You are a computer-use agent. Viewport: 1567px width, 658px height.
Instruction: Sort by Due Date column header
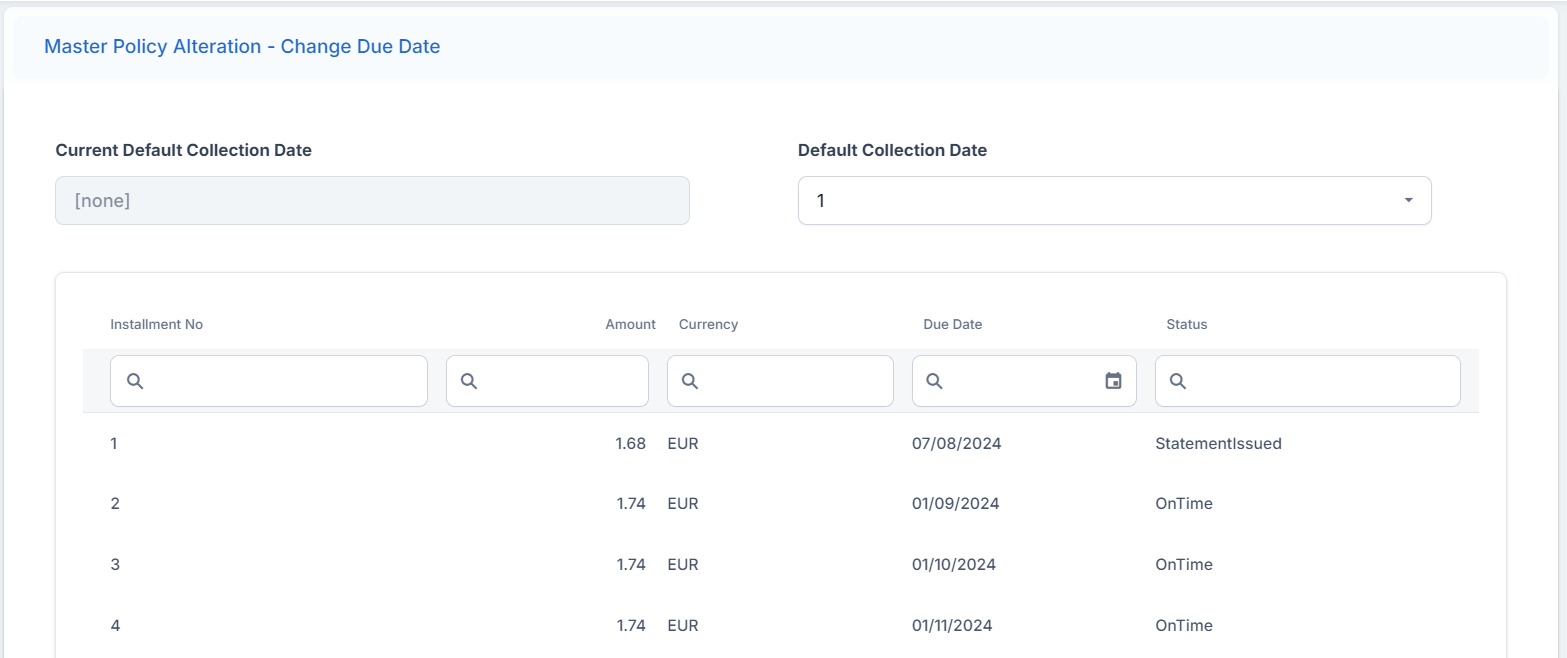pos(952,324)
